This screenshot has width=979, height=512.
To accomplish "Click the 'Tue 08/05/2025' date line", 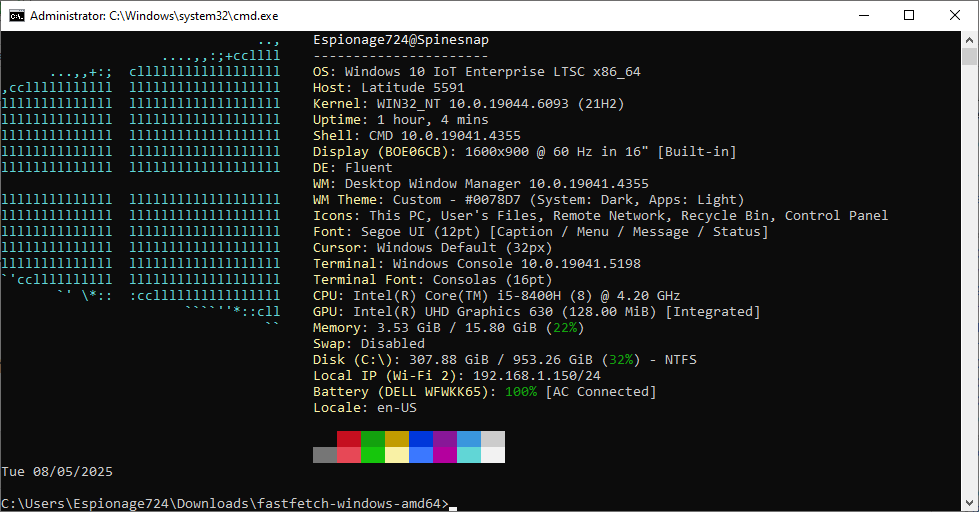I will pyautogui.click(x=57, y=472).
